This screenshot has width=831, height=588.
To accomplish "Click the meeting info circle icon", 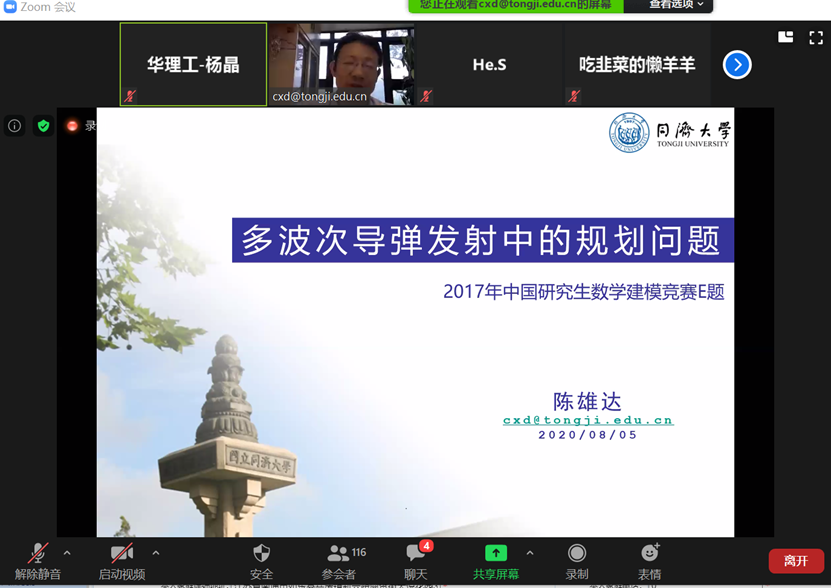I will pos(15,126).
